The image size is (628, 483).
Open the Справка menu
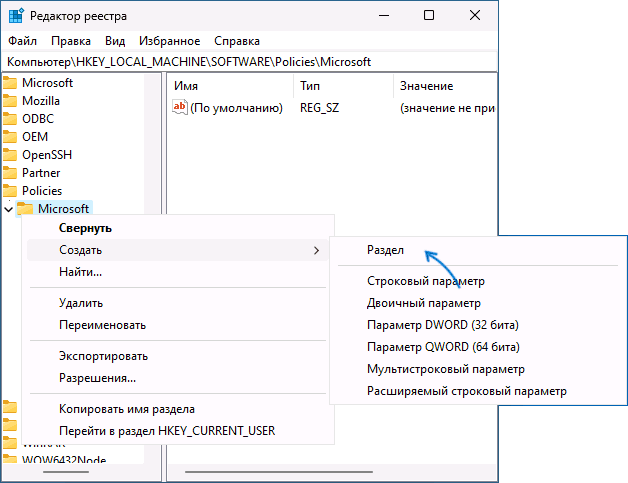click(x=237, y=41)
